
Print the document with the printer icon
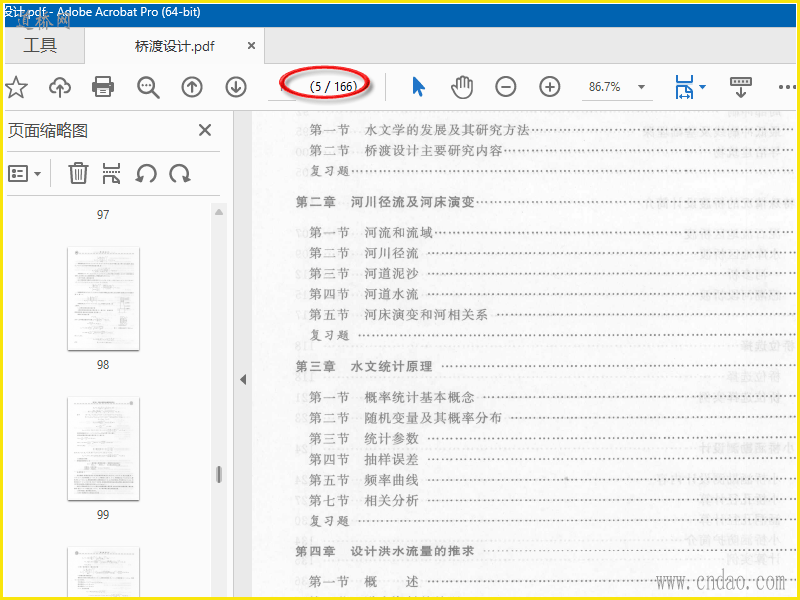[x=103, y=87]
